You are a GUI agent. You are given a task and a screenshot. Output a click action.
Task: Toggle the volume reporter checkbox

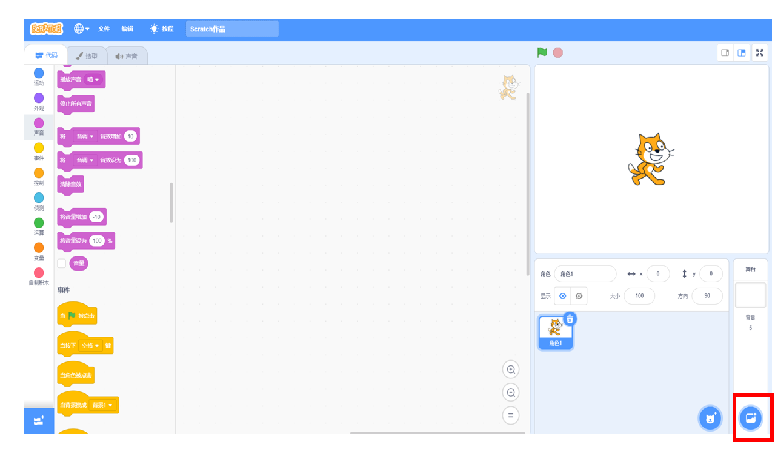(62, 263)
